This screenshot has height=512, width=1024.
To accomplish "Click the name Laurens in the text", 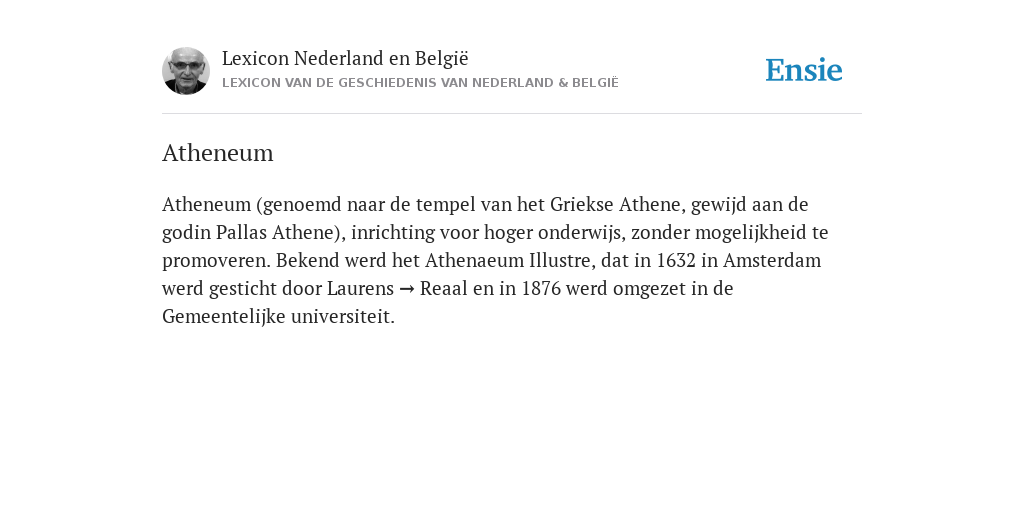I will coord(360,288).
